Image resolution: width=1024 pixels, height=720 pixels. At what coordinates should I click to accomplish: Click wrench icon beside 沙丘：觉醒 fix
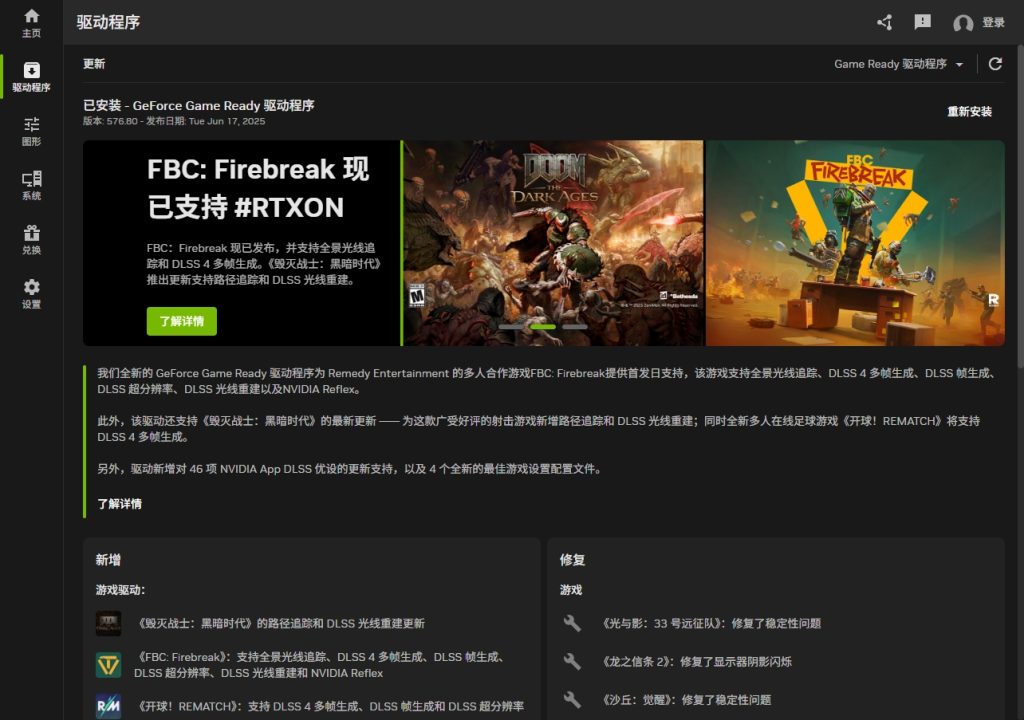(572, 700)
